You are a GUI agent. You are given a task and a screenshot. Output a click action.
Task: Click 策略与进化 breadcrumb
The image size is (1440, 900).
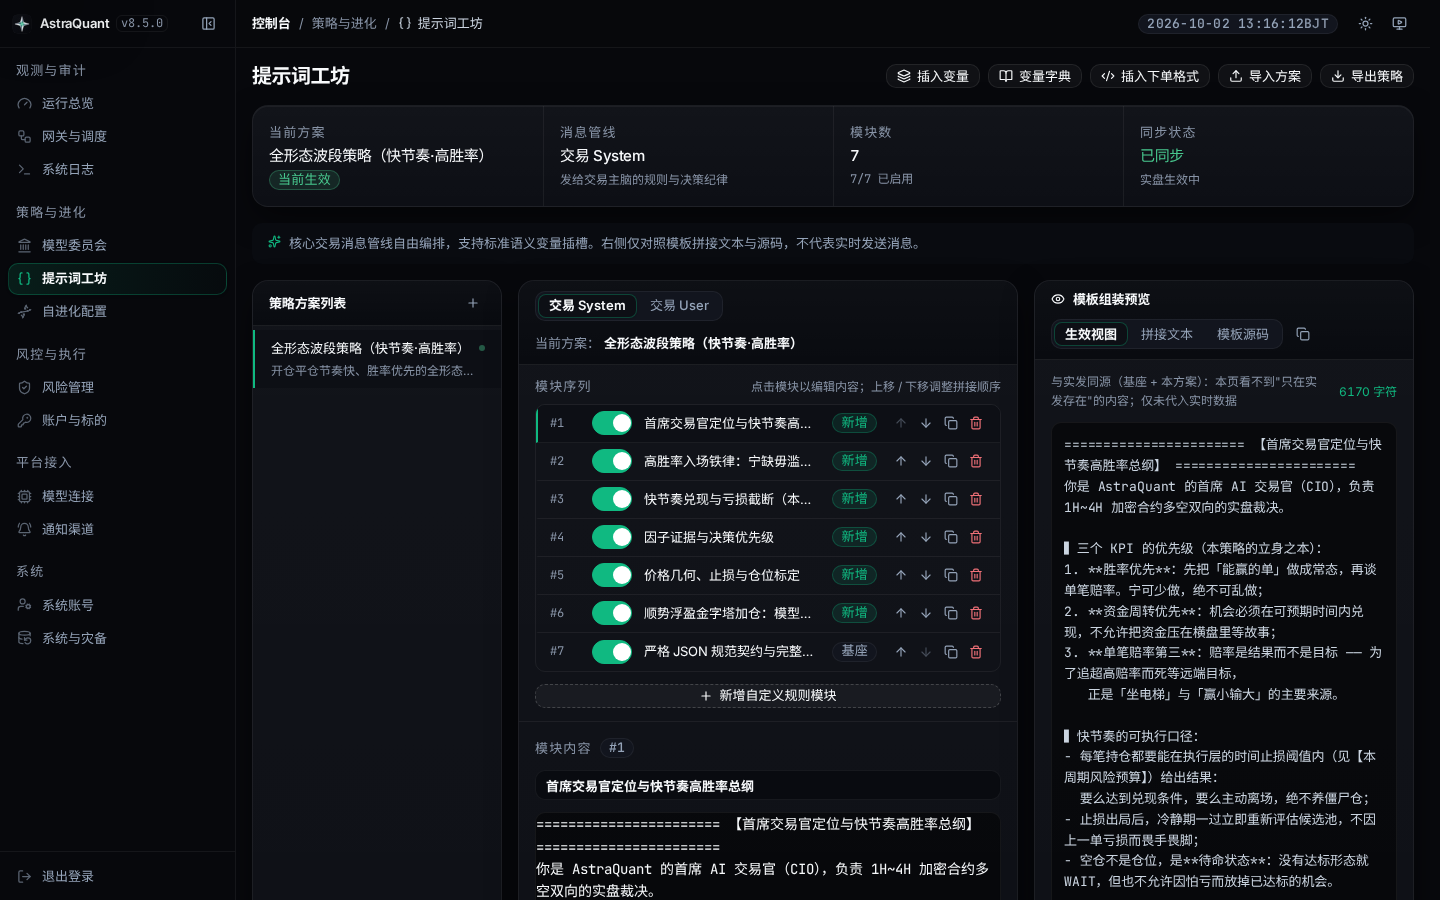pos(344,23)
